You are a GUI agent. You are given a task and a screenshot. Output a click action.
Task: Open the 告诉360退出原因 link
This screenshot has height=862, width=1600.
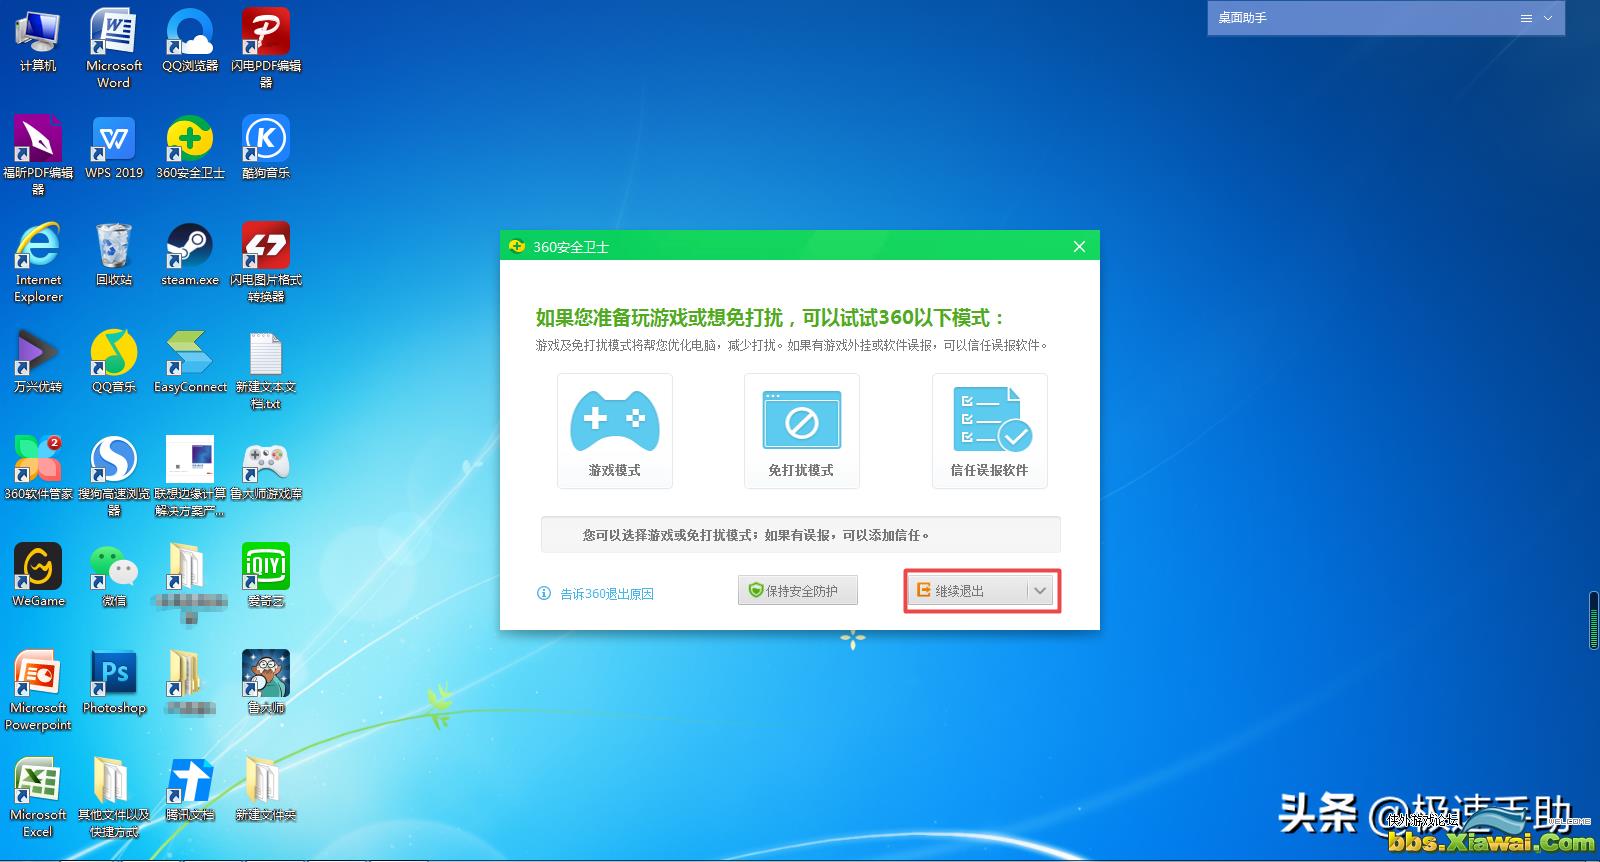606,594
